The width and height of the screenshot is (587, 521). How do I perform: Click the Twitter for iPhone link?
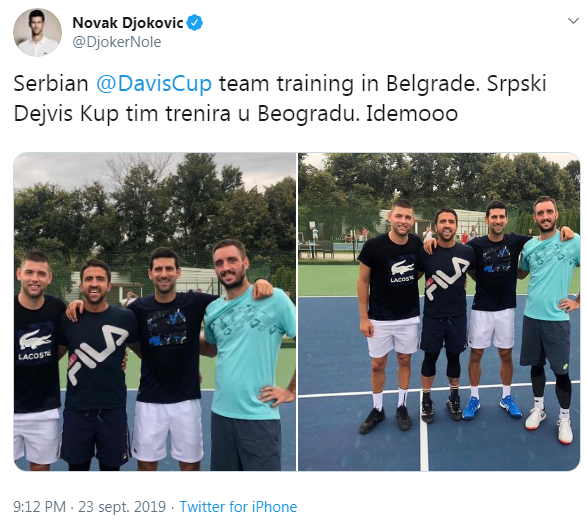click(238, 507)
